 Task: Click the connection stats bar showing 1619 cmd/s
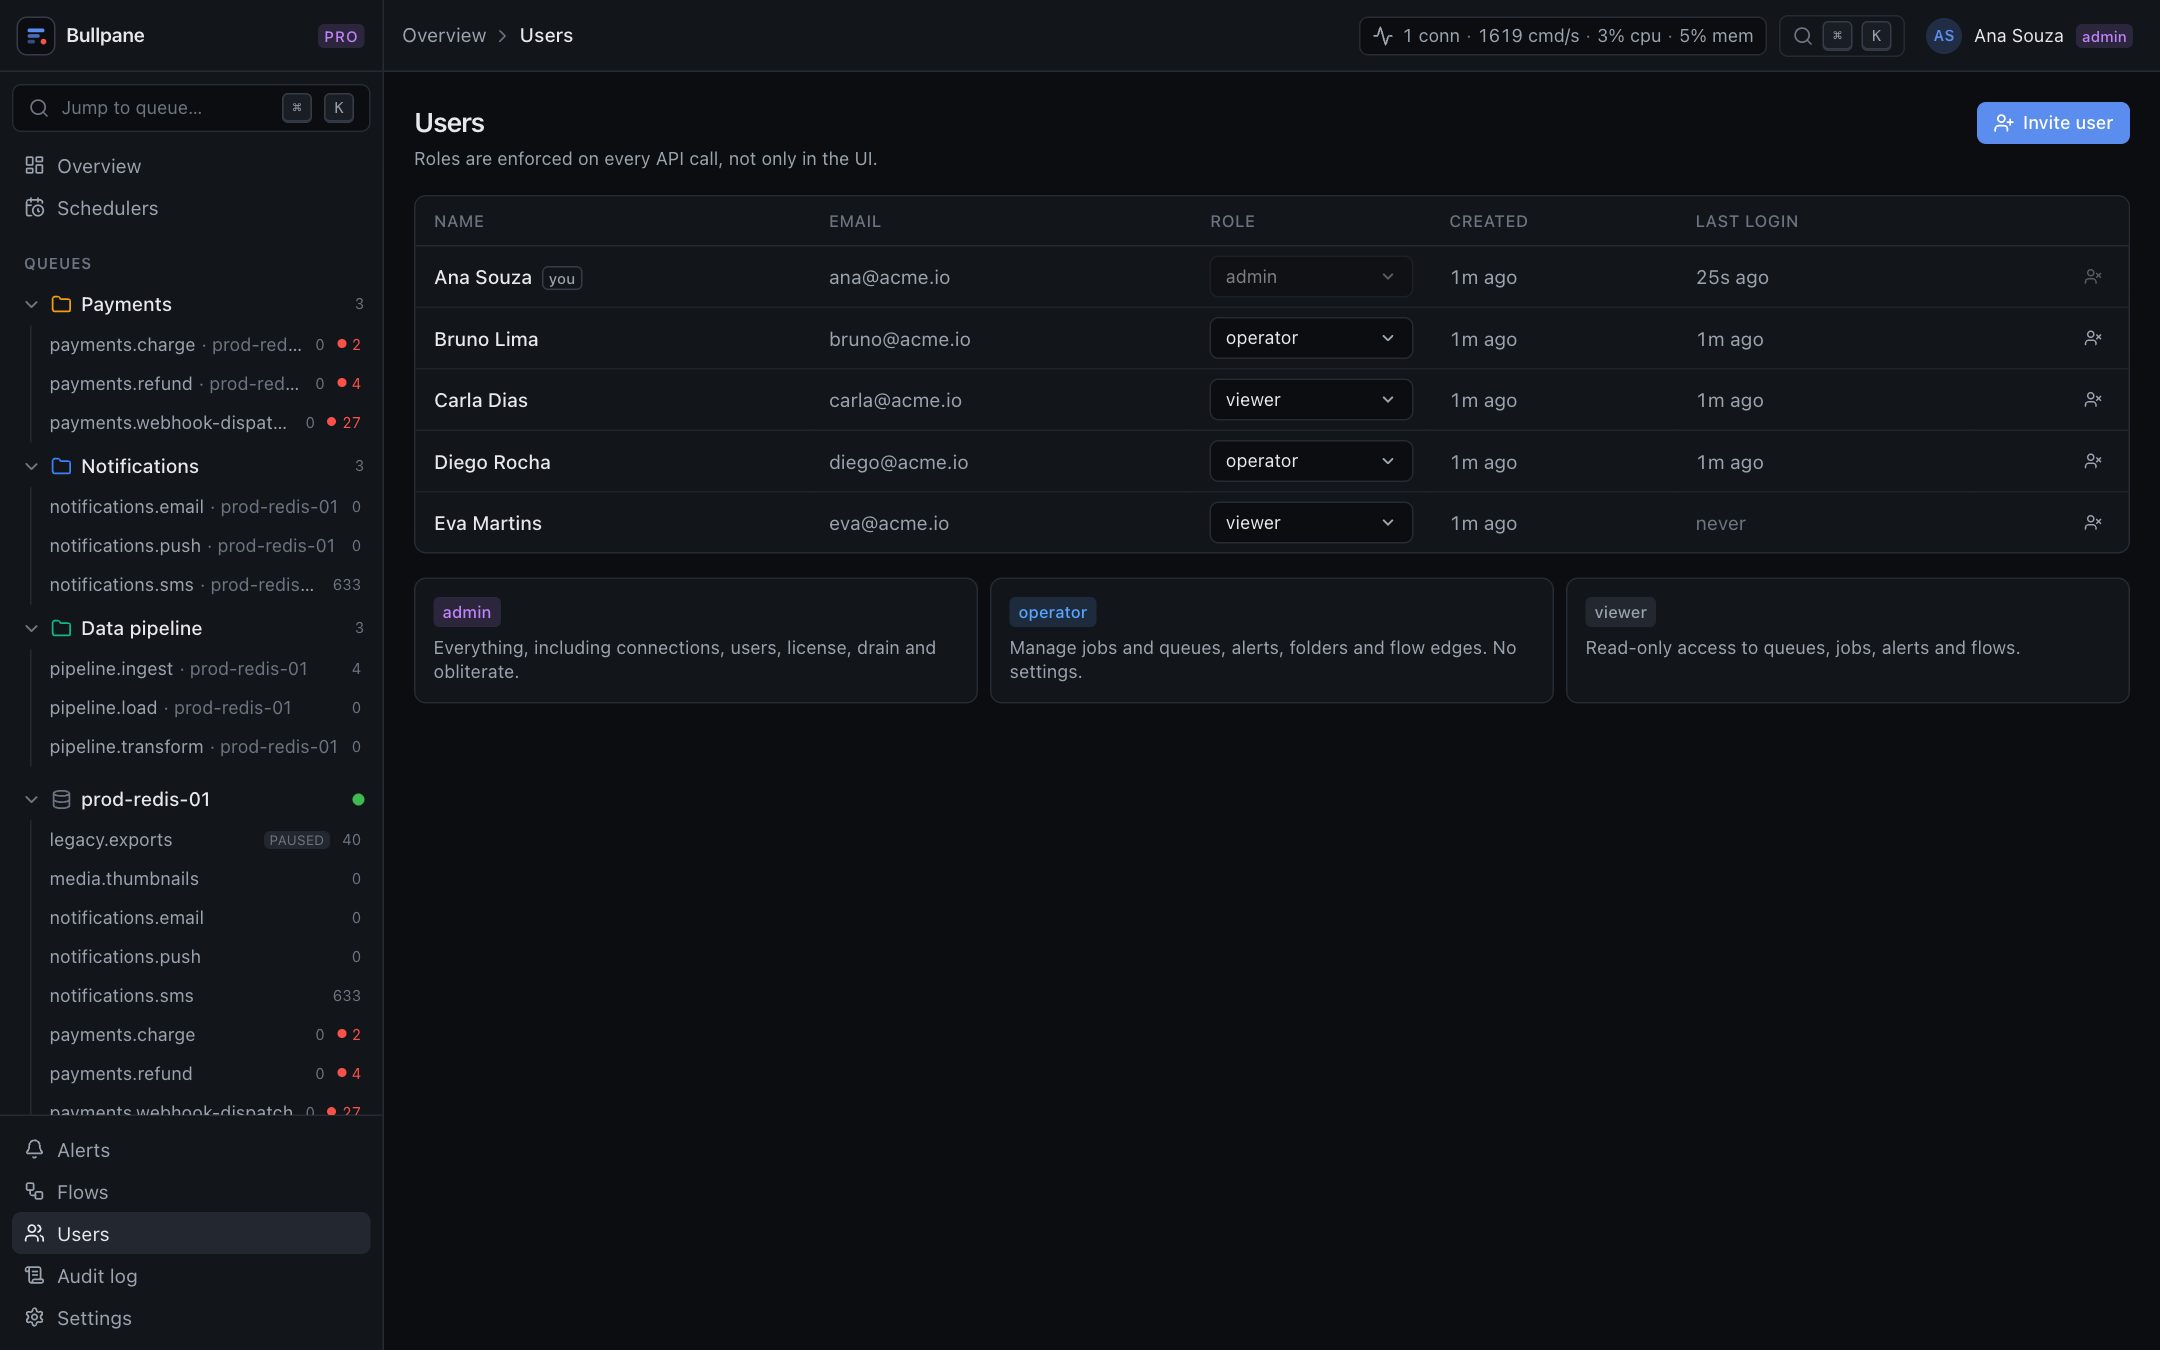point(1562,36)
